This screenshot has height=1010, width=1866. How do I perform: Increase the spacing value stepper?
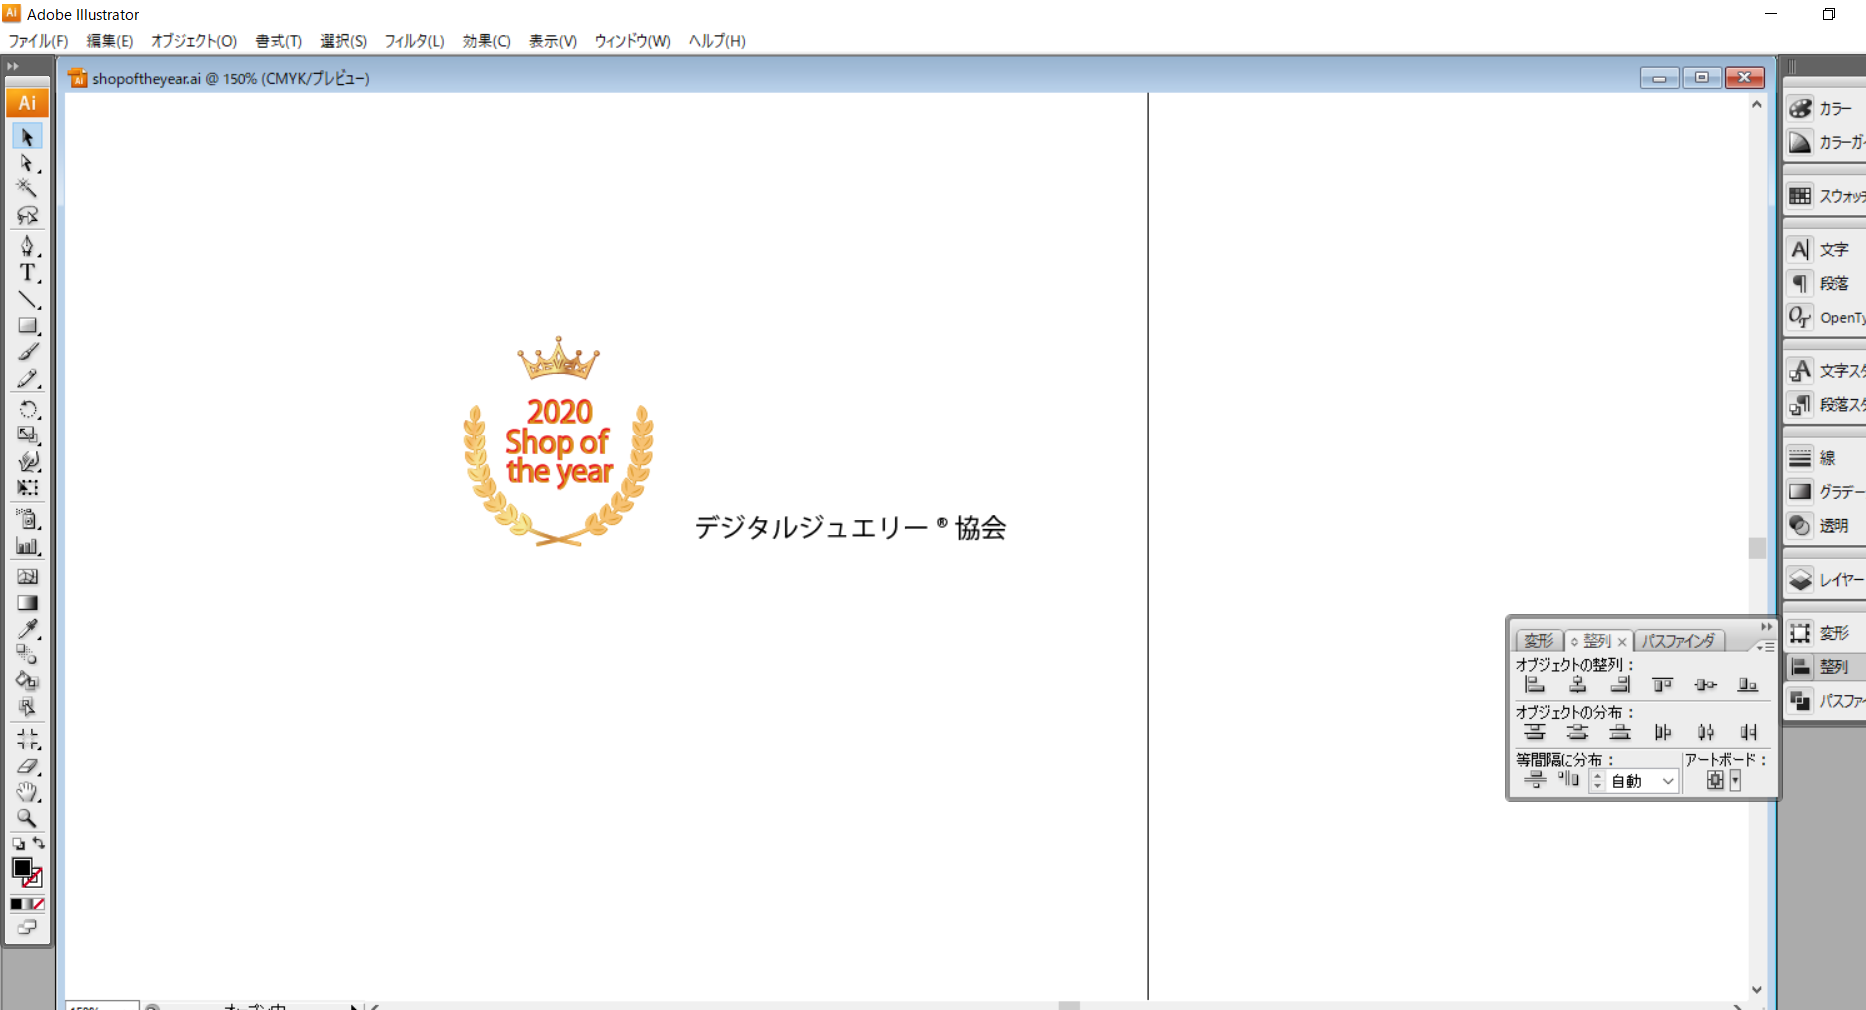(x=1597, y=776)
